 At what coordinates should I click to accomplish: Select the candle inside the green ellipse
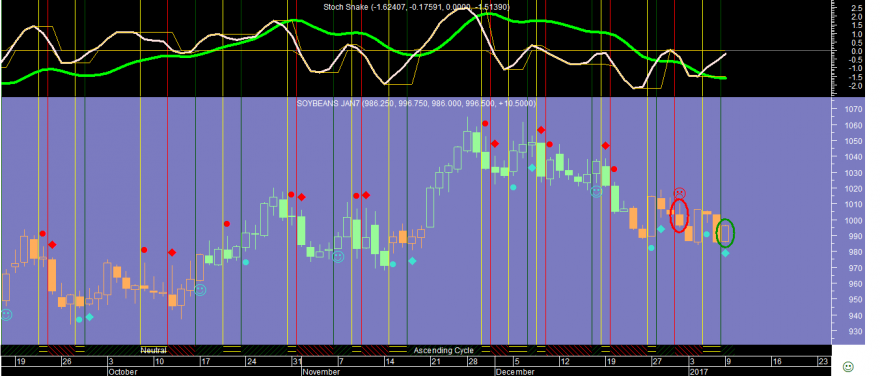click(726, 233)
